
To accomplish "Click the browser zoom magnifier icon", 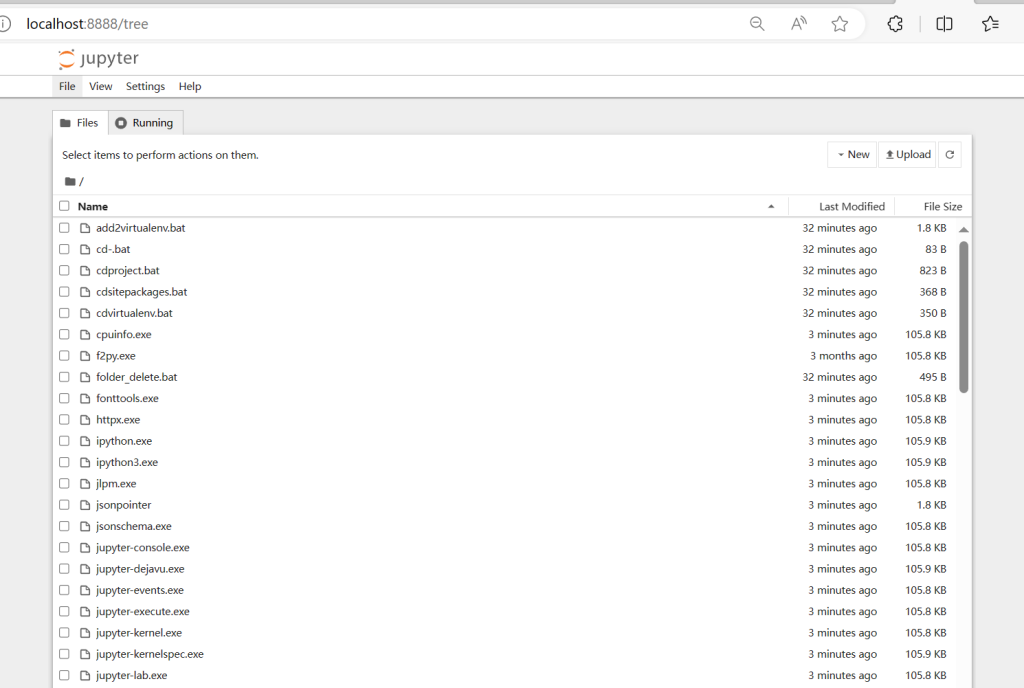I will pos(757,24).
